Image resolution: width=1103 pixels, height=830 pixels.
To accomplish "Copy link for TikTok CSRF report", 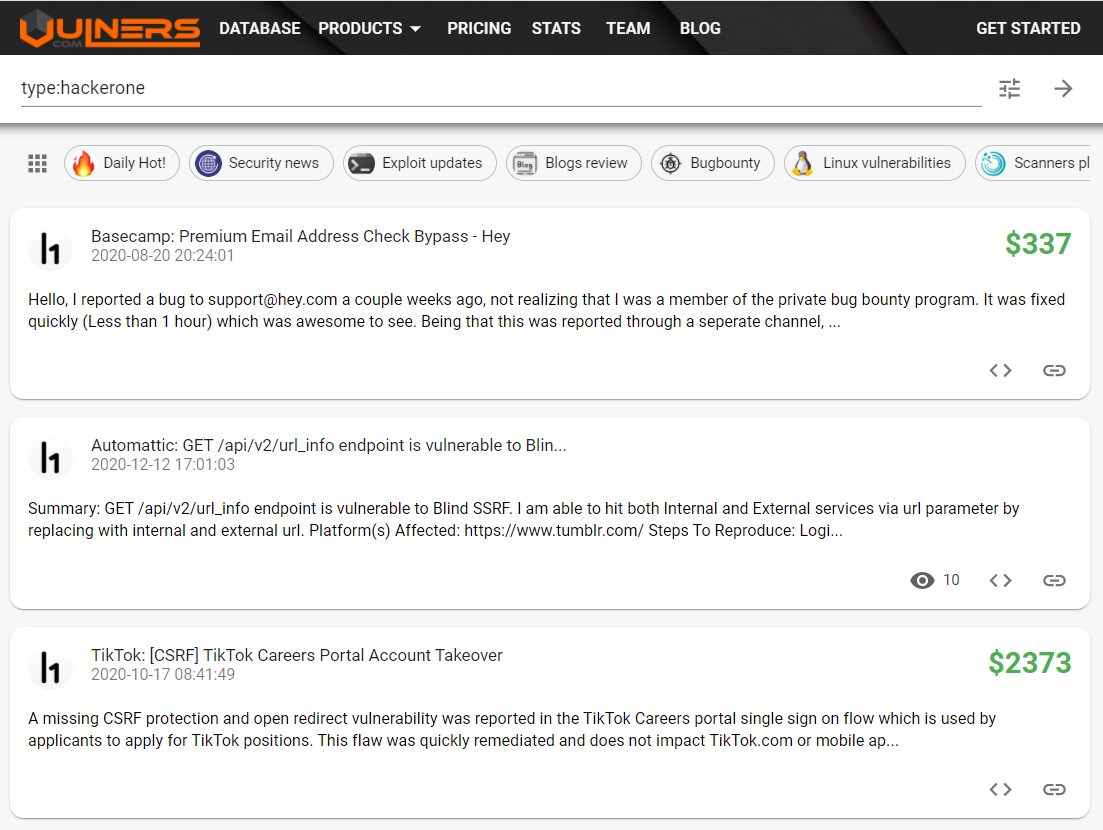I will coord(1054,789).
